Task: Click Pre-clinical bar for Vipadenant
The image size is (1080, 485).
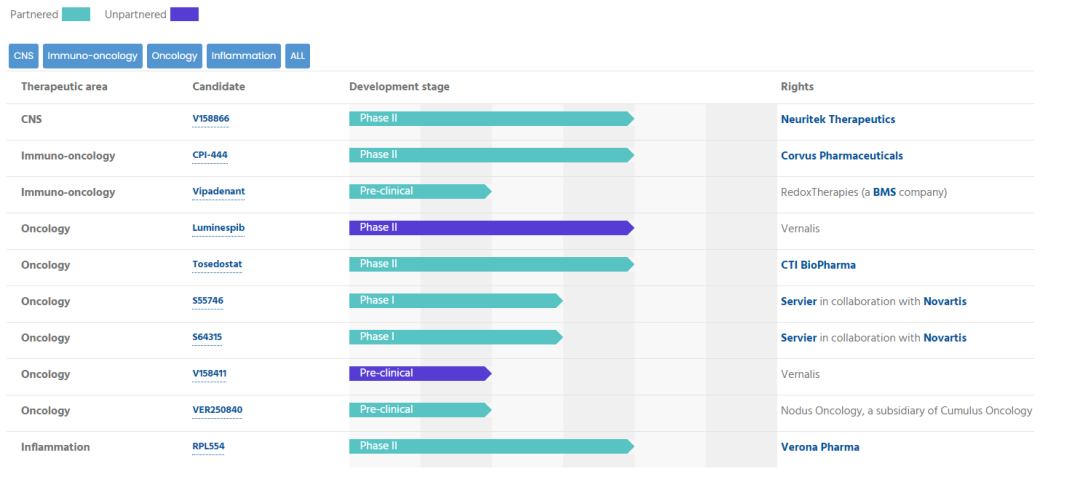Action: point(420,191)
